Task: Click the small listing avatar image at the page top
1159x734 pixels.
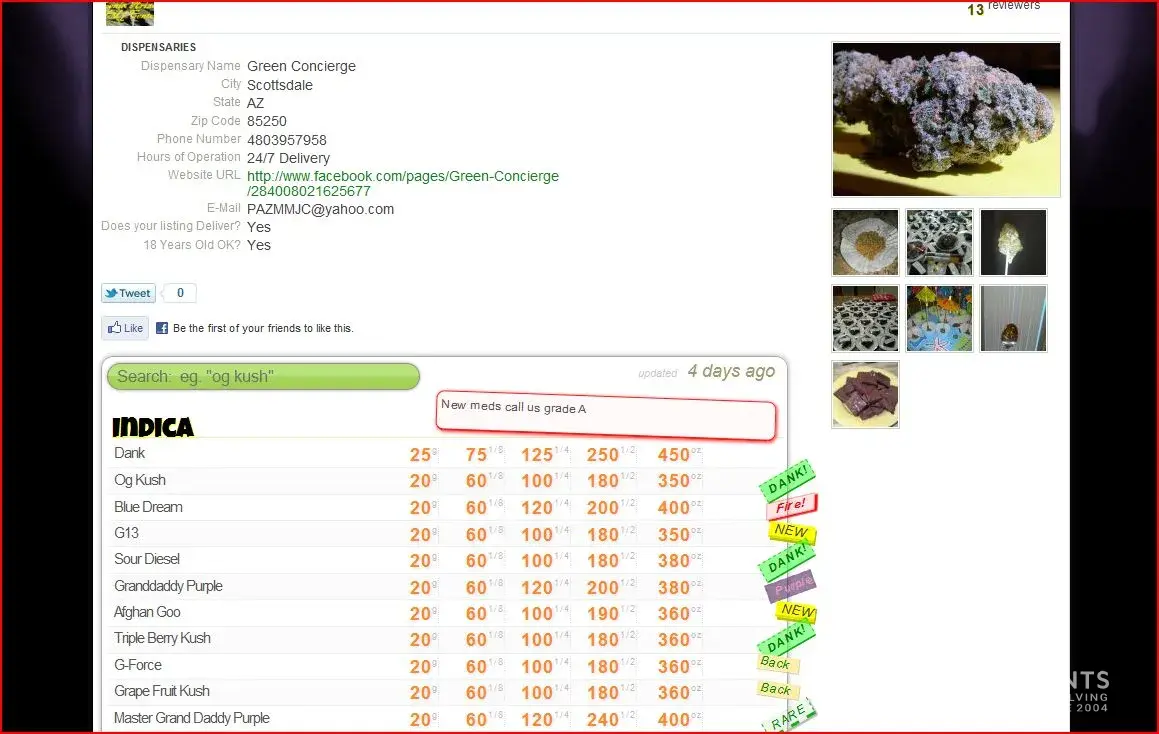Action: [x=130, y=13]
